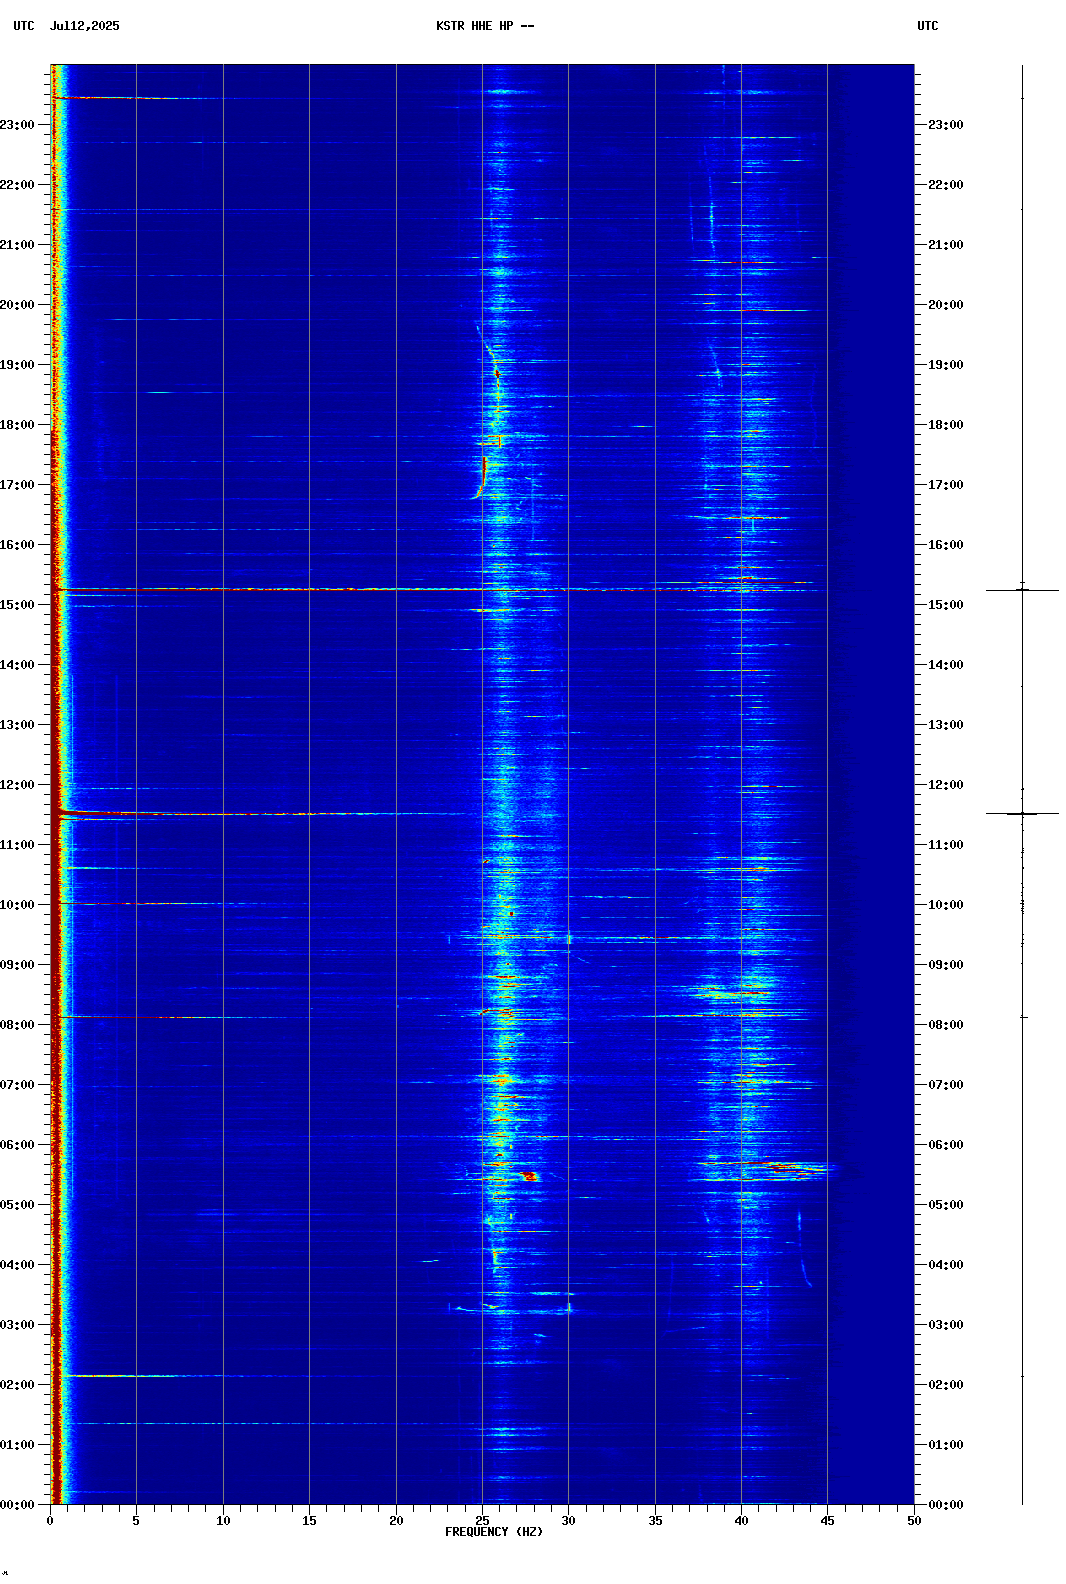Click '19:00' on the left time axis

tap(18, 365)
